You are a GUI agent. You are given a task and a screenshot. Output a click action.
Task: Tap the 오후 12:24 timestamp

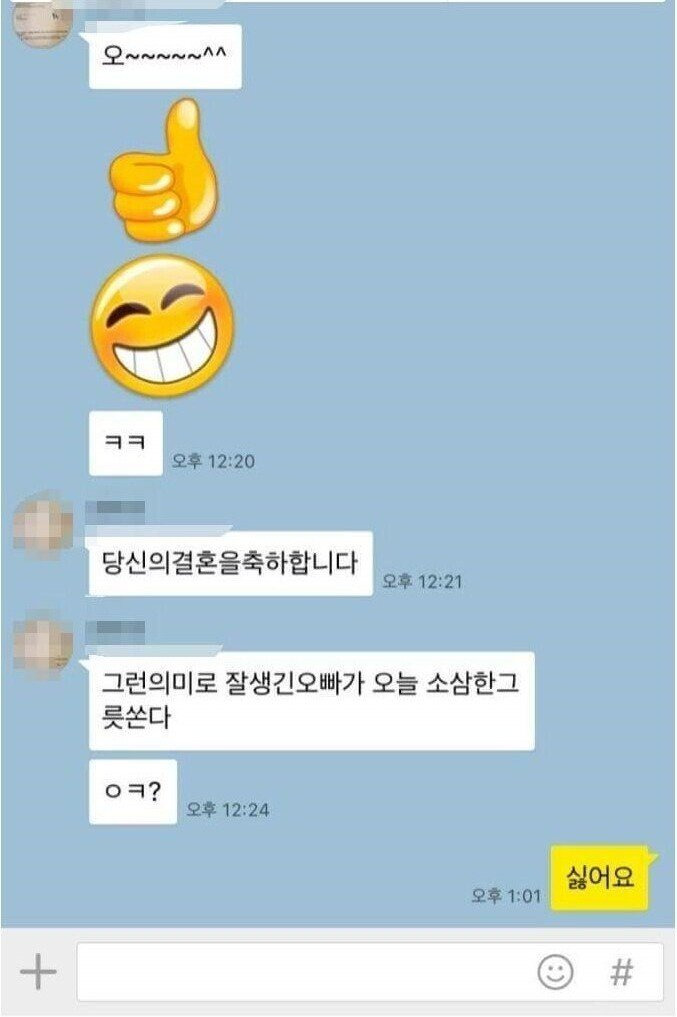[228, 809]
